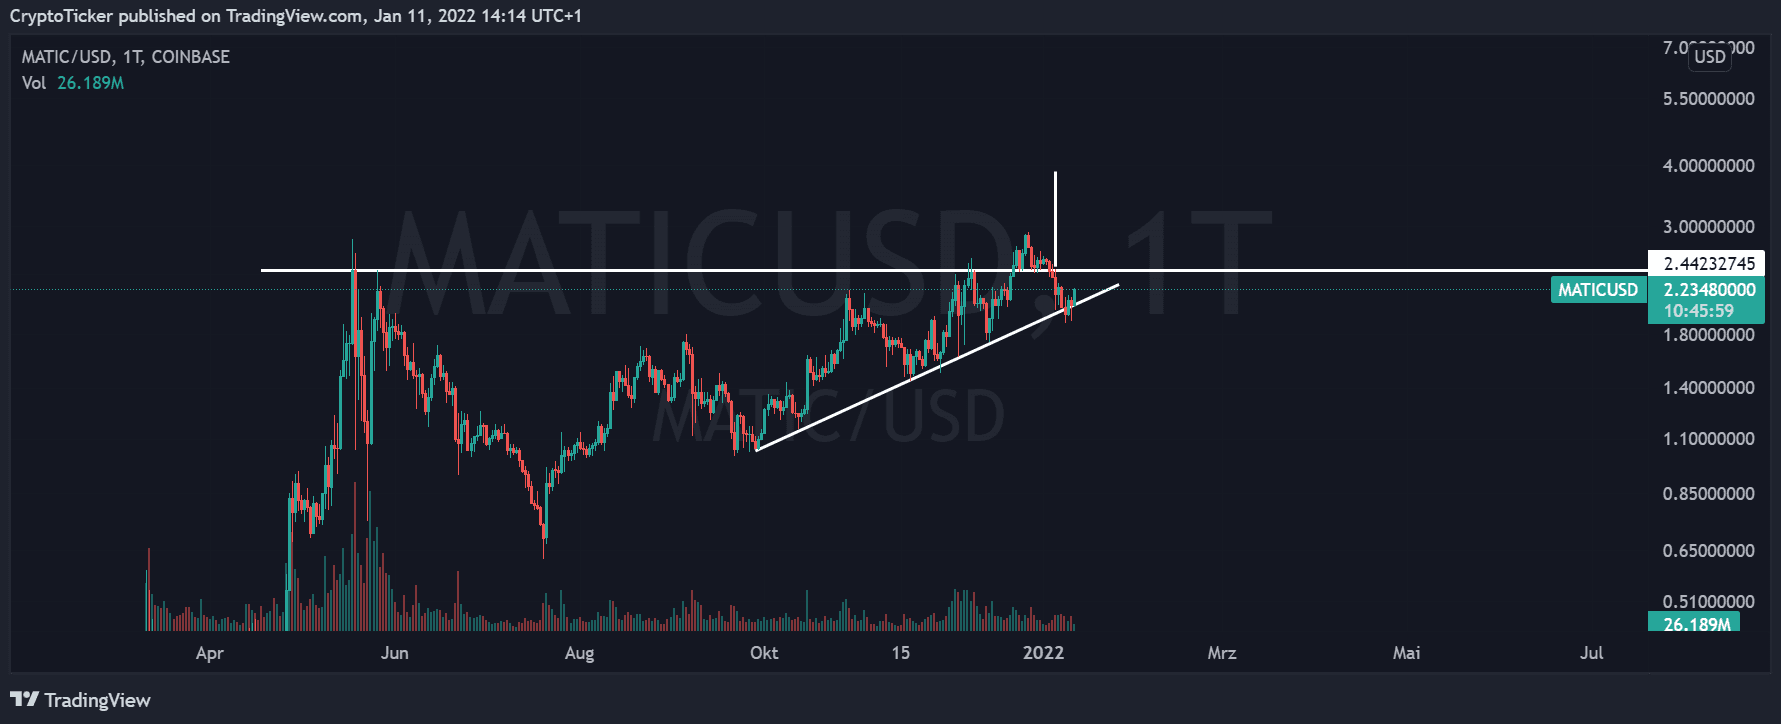Click the MATIC/USD, 1T, COINBASE symbol title
1781x724 pixels.
click(126, 57)
